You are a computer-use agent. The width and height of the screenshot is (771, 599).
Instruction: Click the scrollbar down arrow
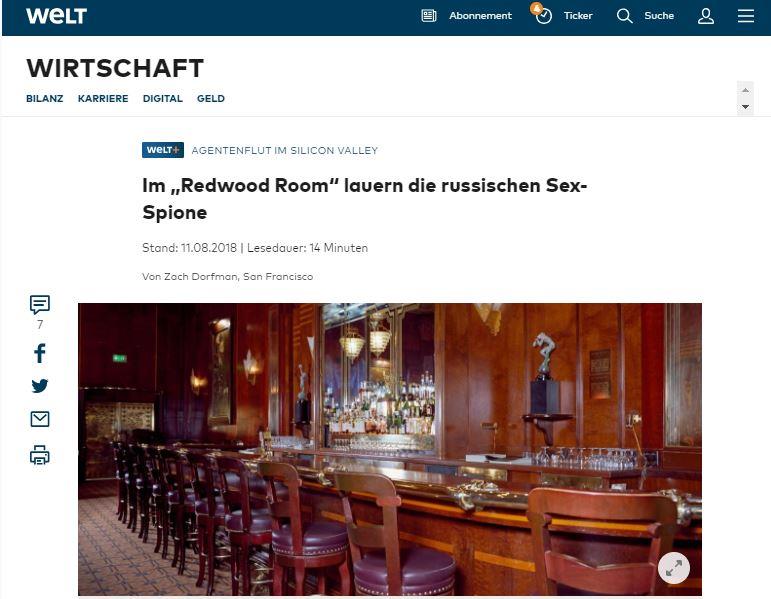click(745, 107)
